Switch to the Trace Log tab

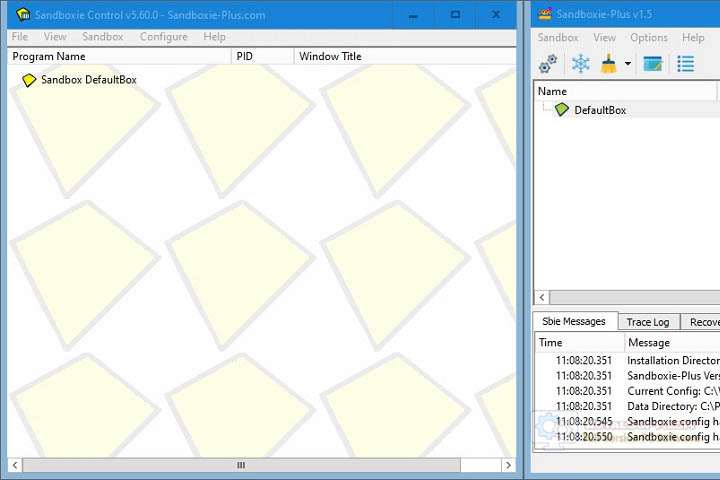click(648, 322)
